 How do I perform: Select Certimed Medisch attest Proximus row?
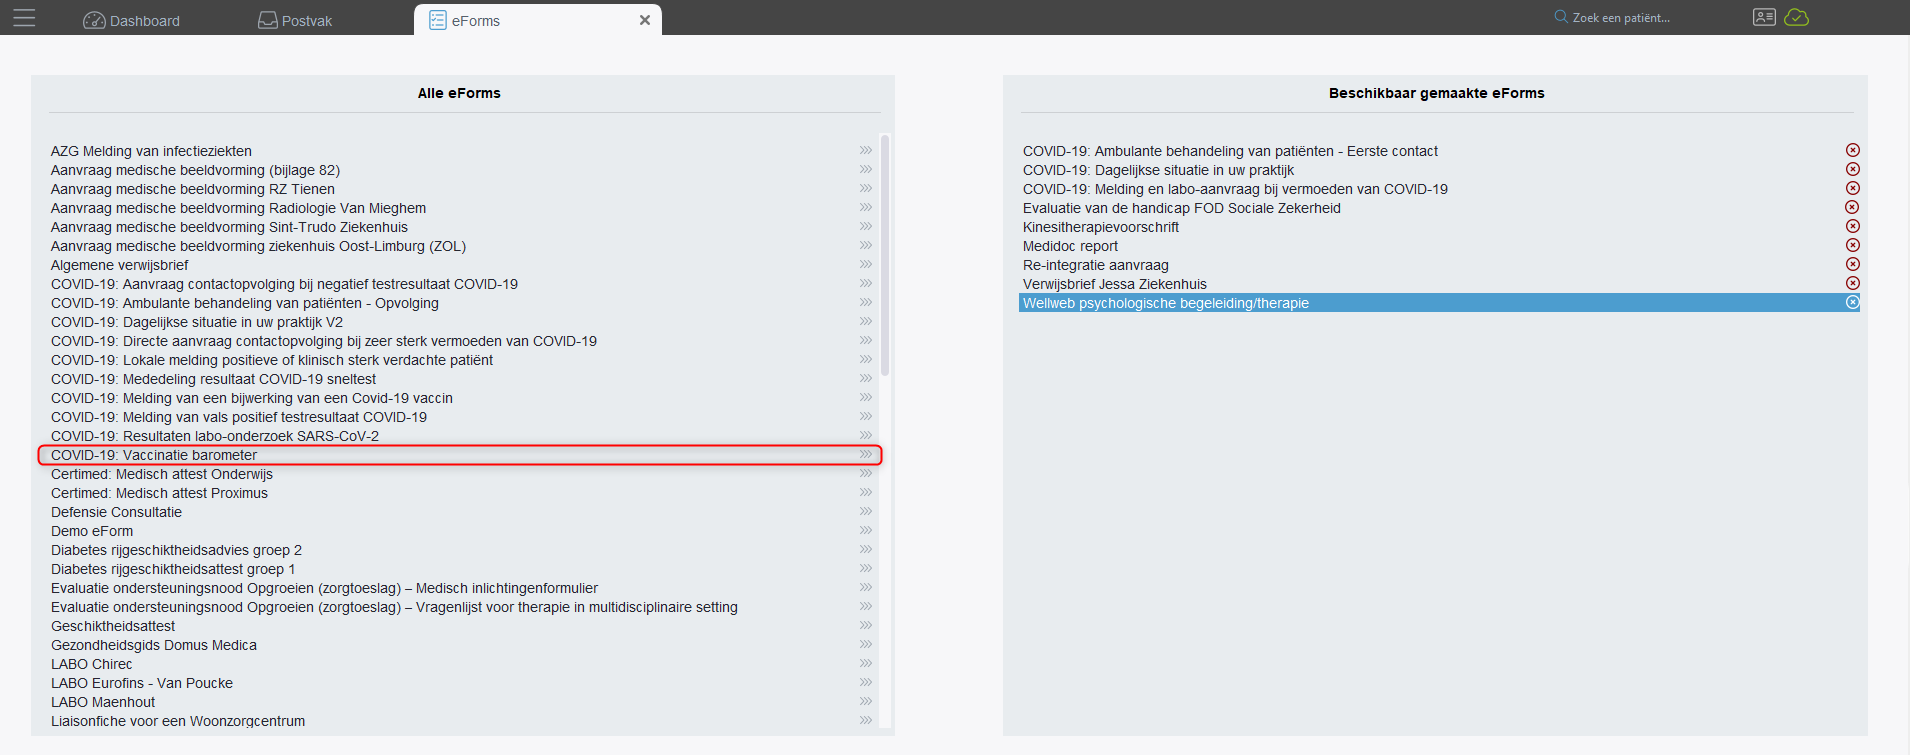point(462,493)
